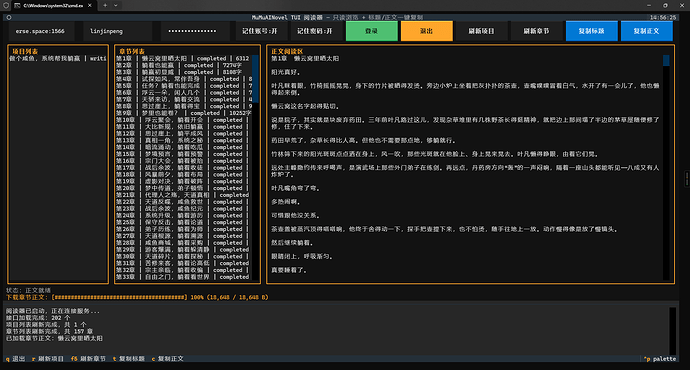Click the clock in the TUI header

point(663,18)
